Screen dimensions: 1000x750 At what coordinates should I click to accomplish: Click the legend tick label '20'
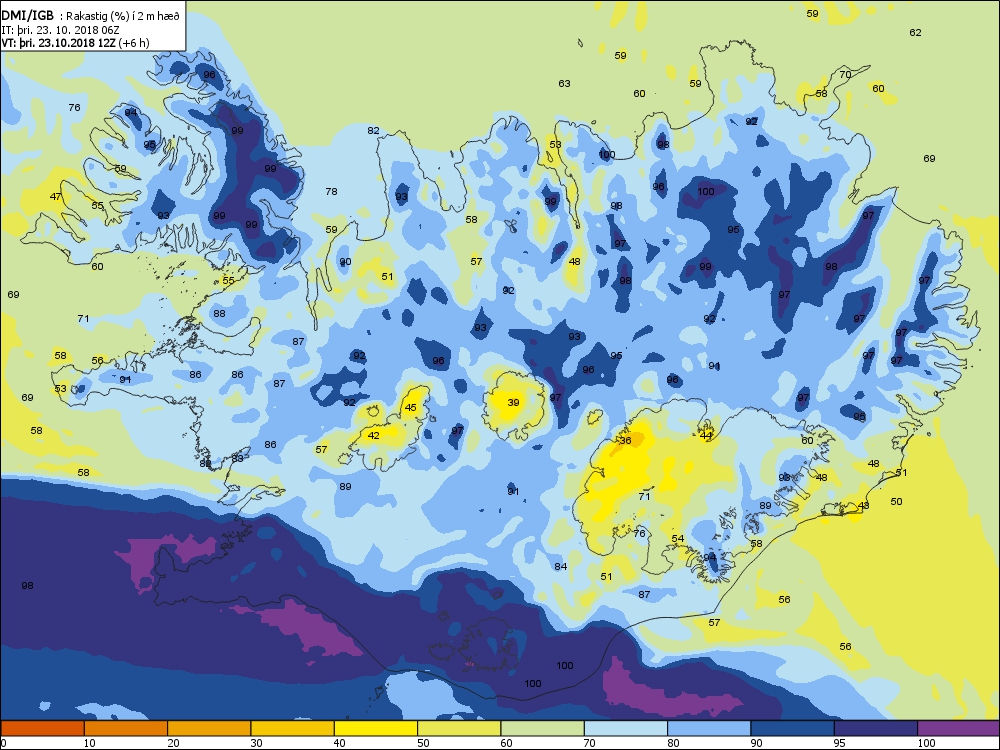click(173, 743)
